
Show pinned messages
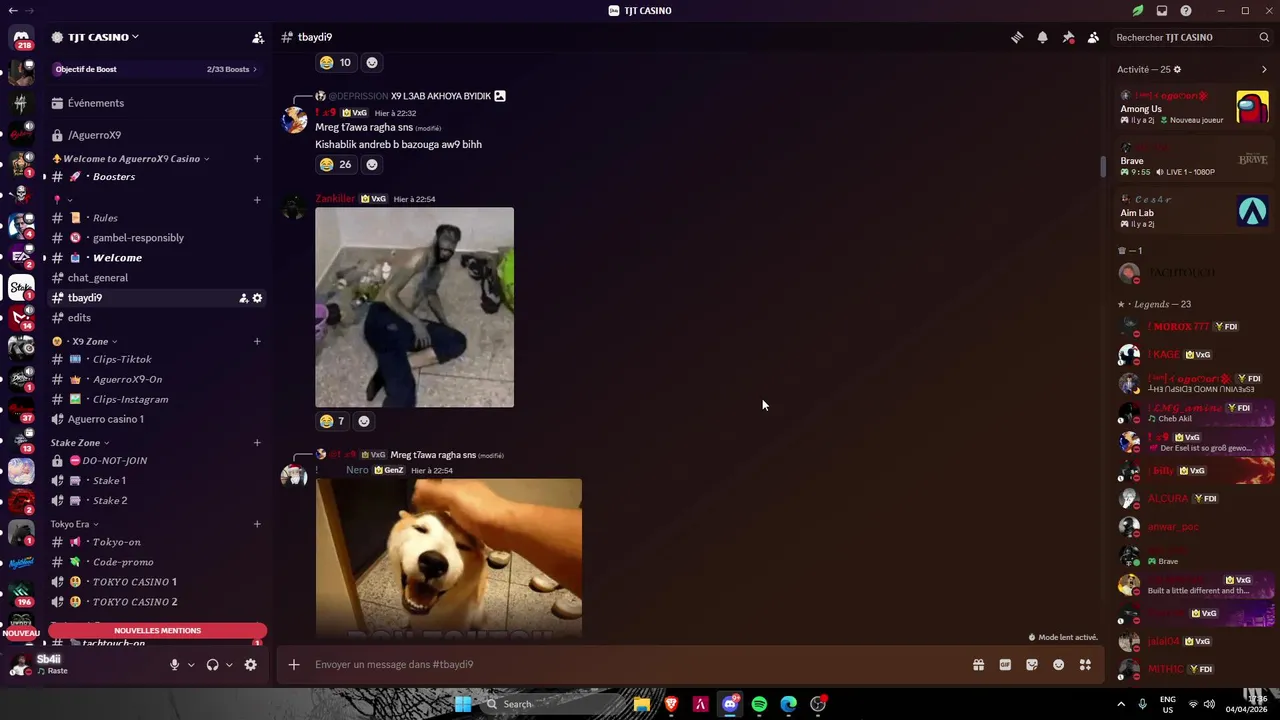(1068, 37)
